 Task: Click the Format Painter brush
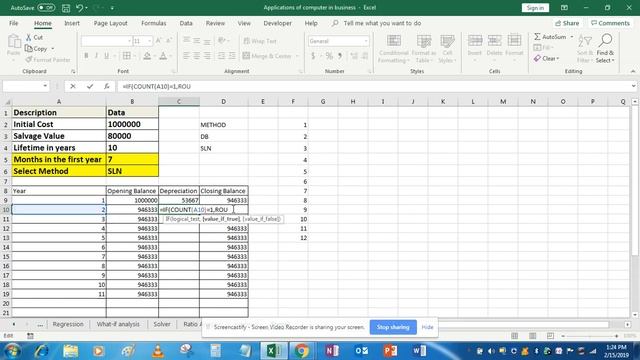pyautogui.click(x=29, y=60)
